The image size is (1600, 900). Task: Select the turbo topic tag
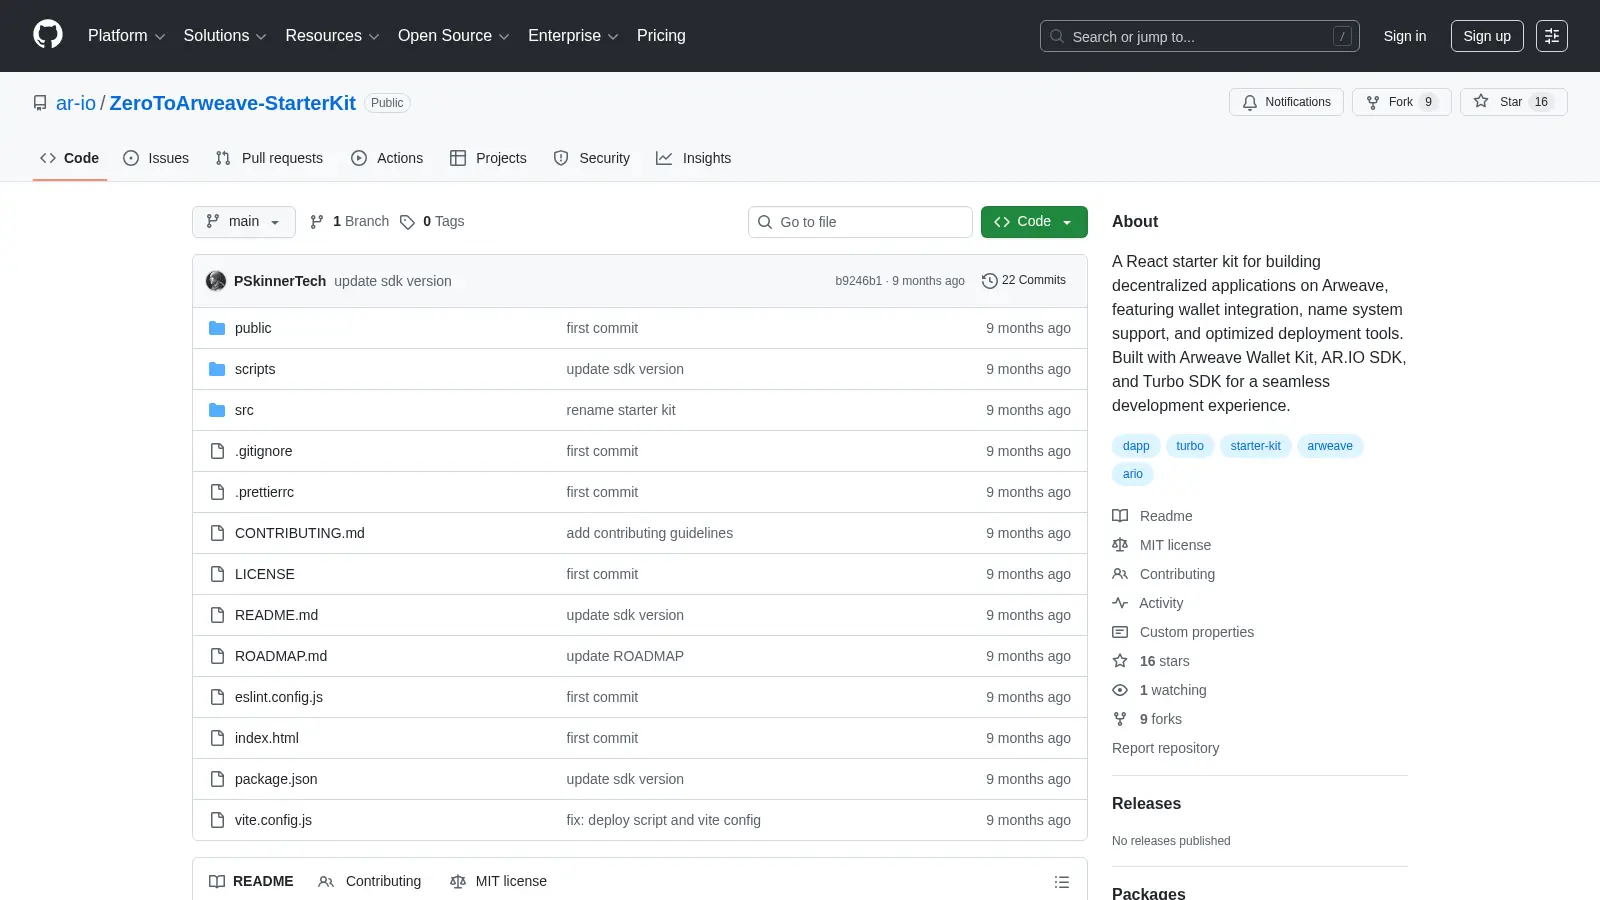(1190, 446)
